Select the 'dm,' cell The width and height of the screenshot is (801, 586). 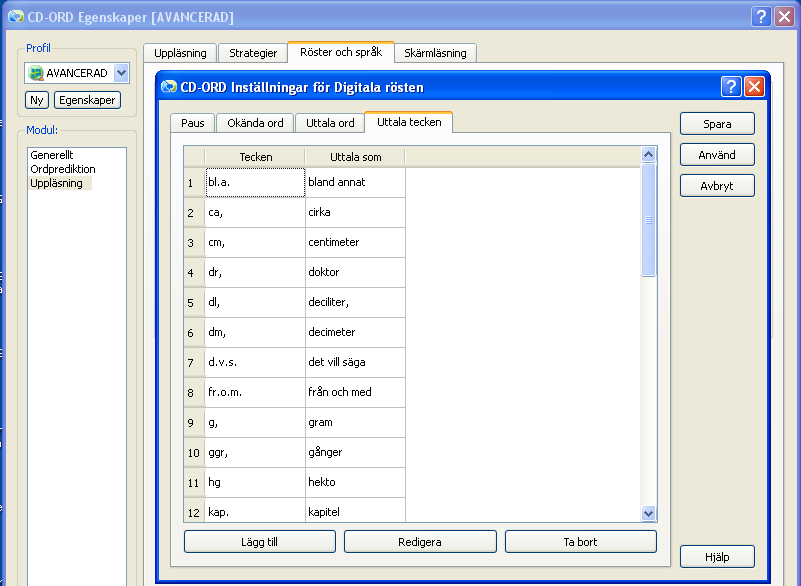click(x=255, y=333)
